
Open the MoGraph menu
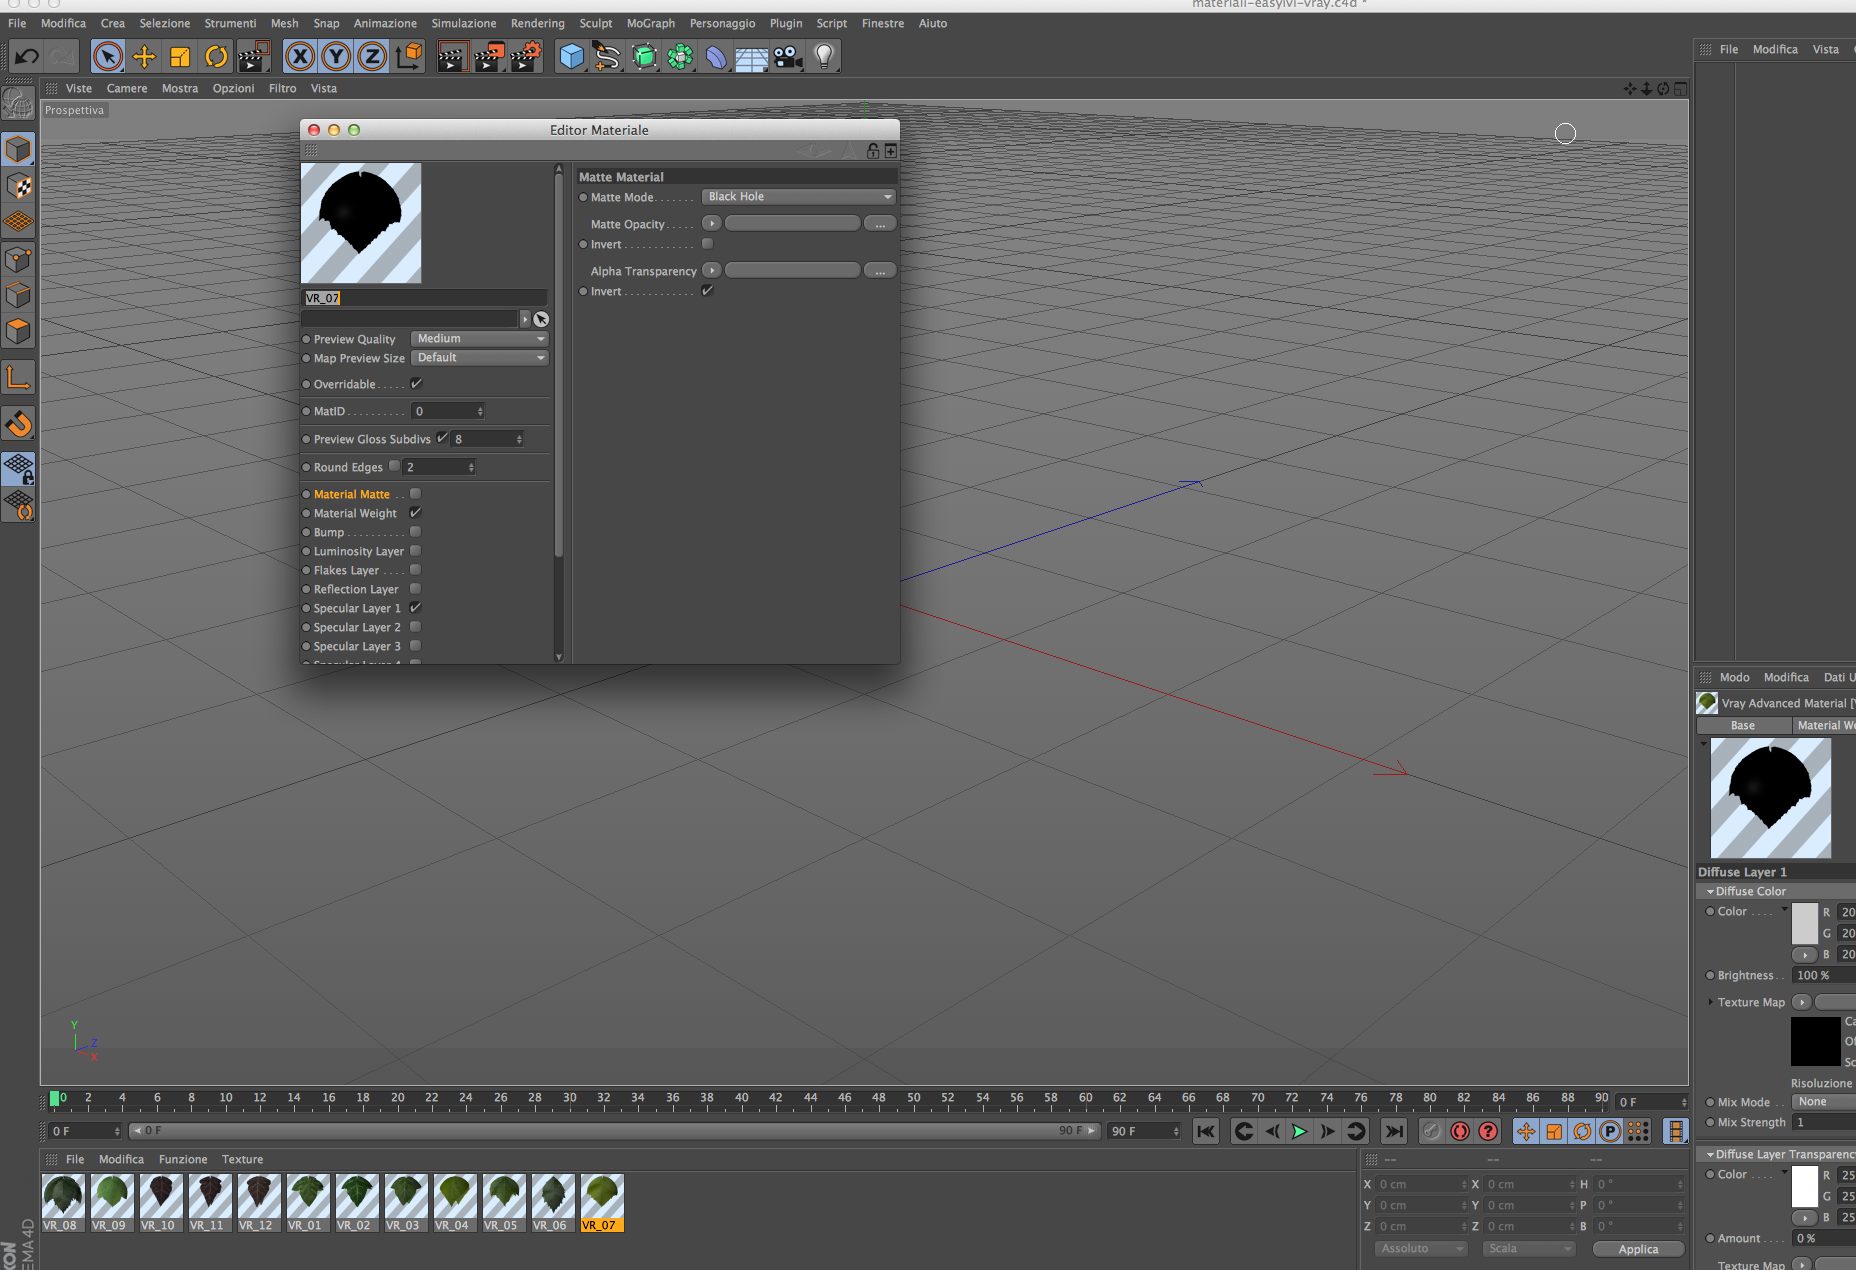651,23
